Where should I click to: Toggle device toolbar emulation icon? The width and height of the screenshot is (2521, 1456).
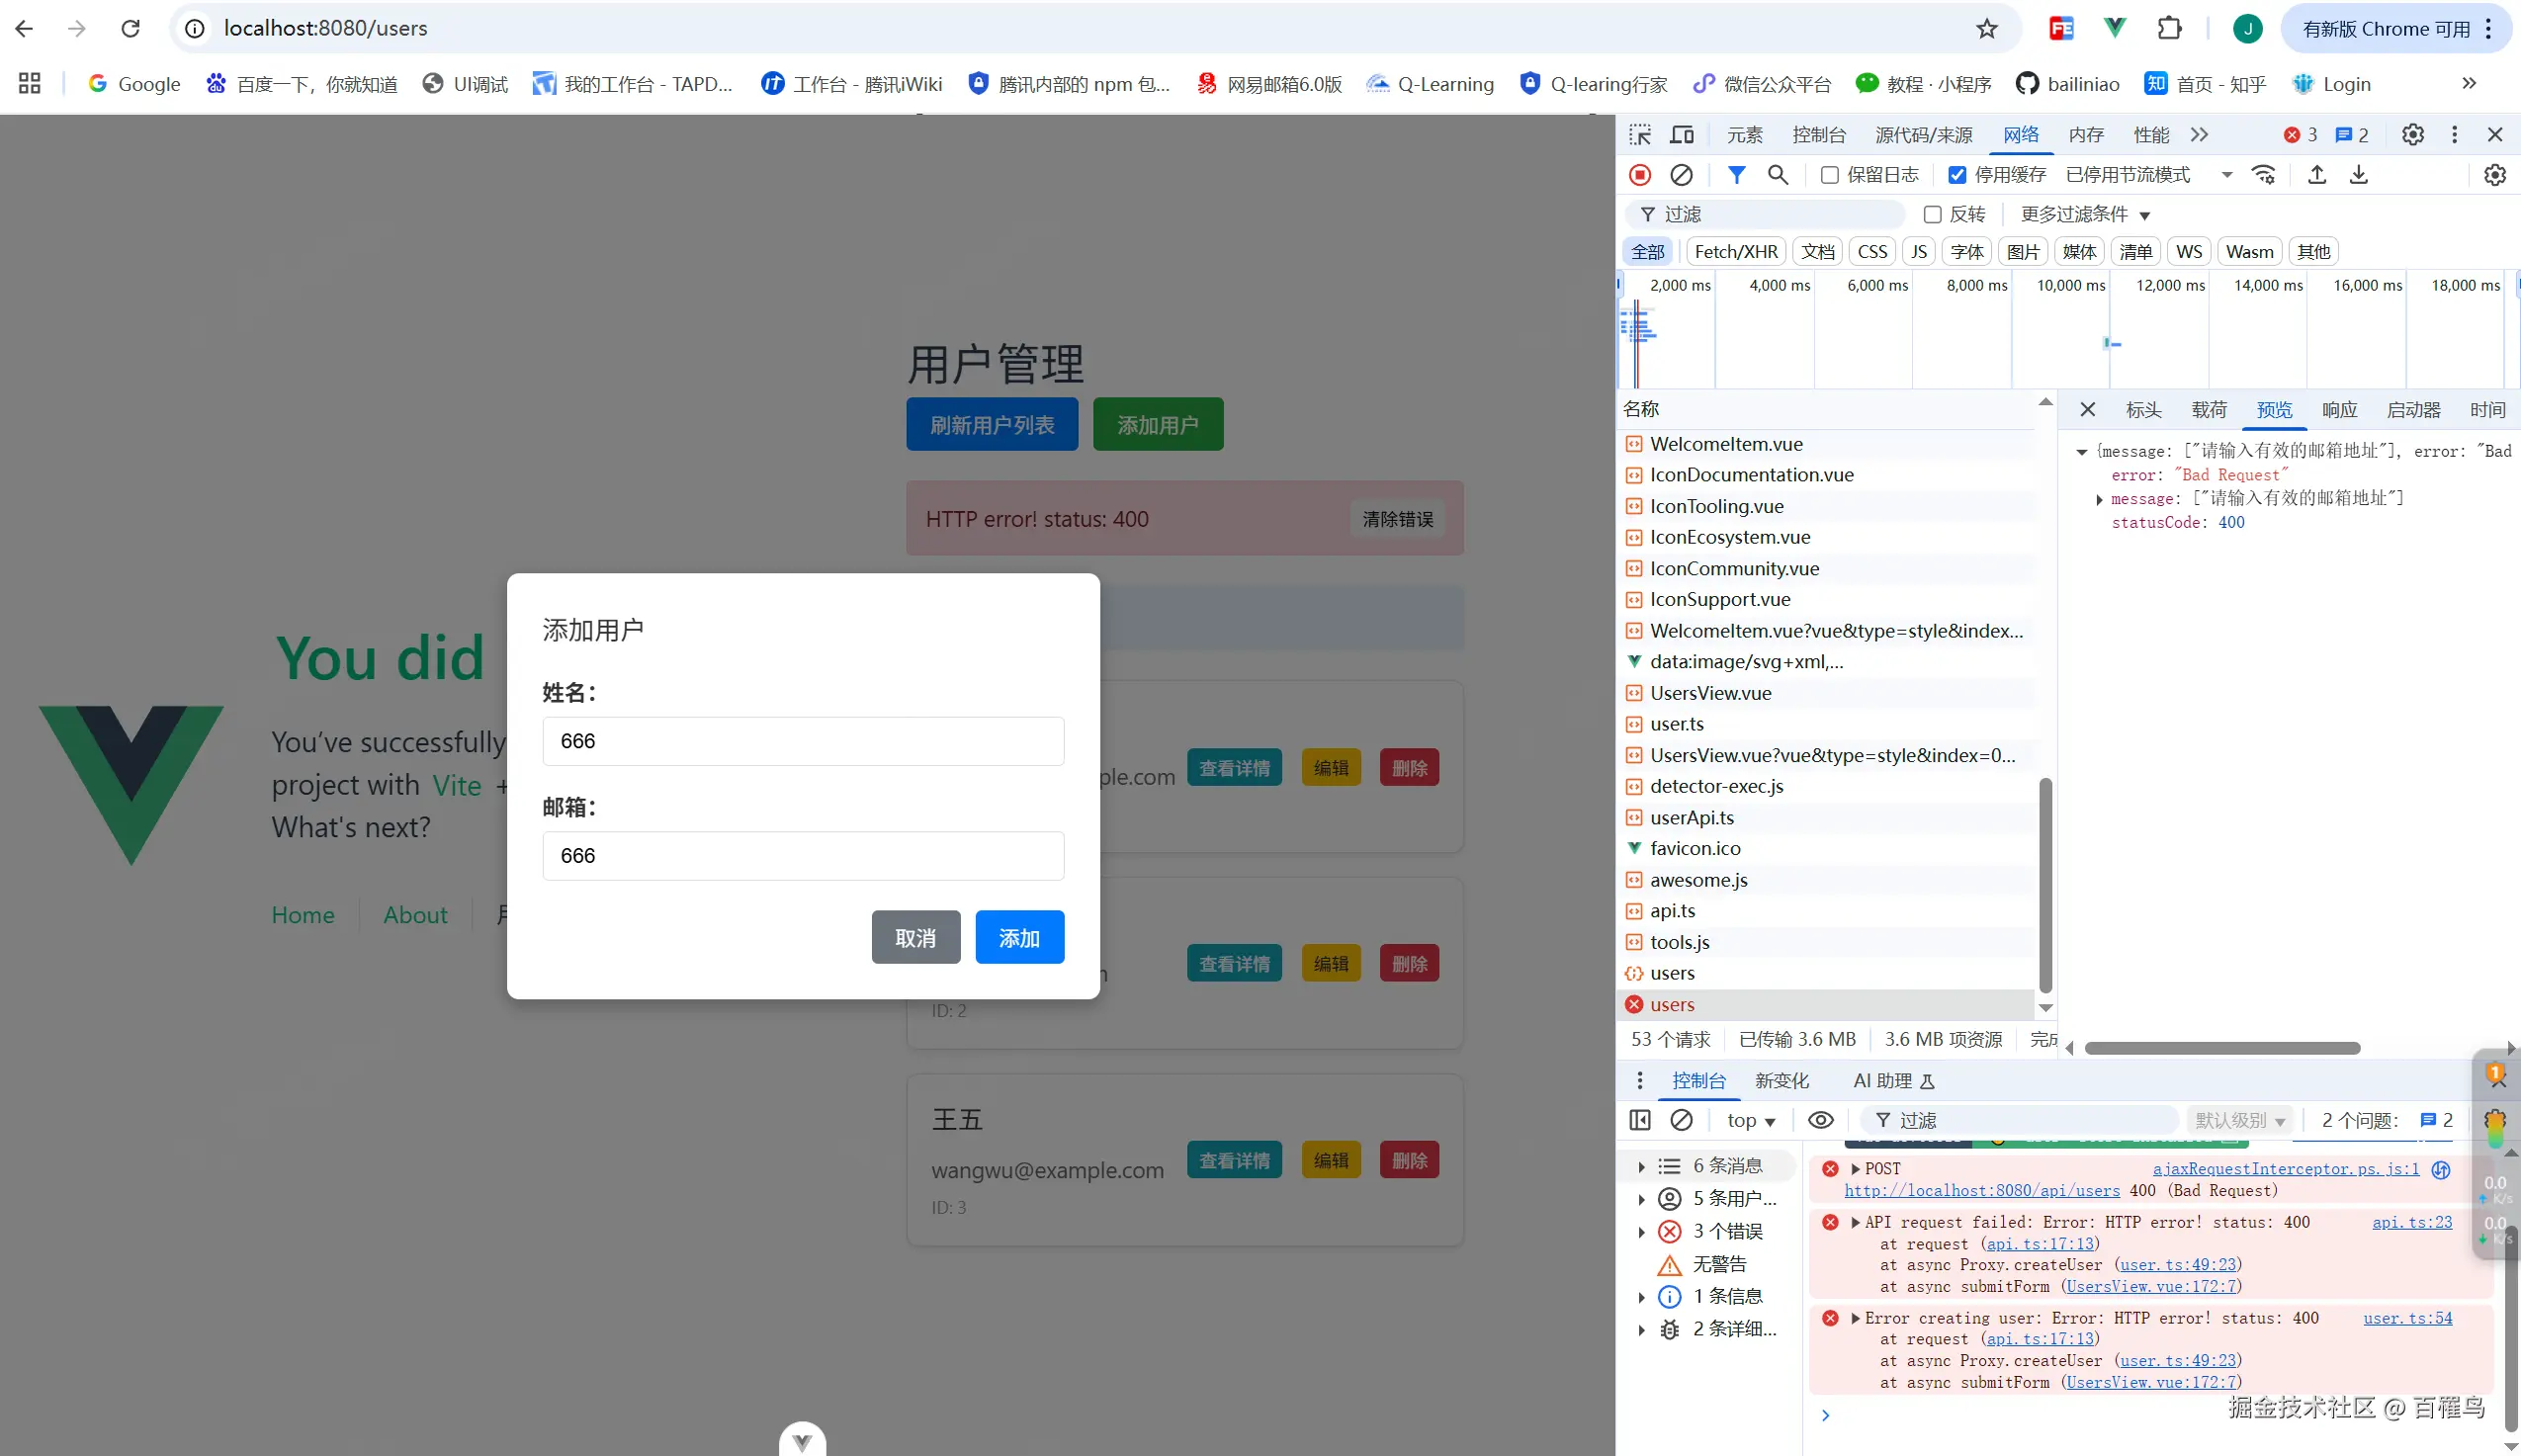(x=1682, y=135)
